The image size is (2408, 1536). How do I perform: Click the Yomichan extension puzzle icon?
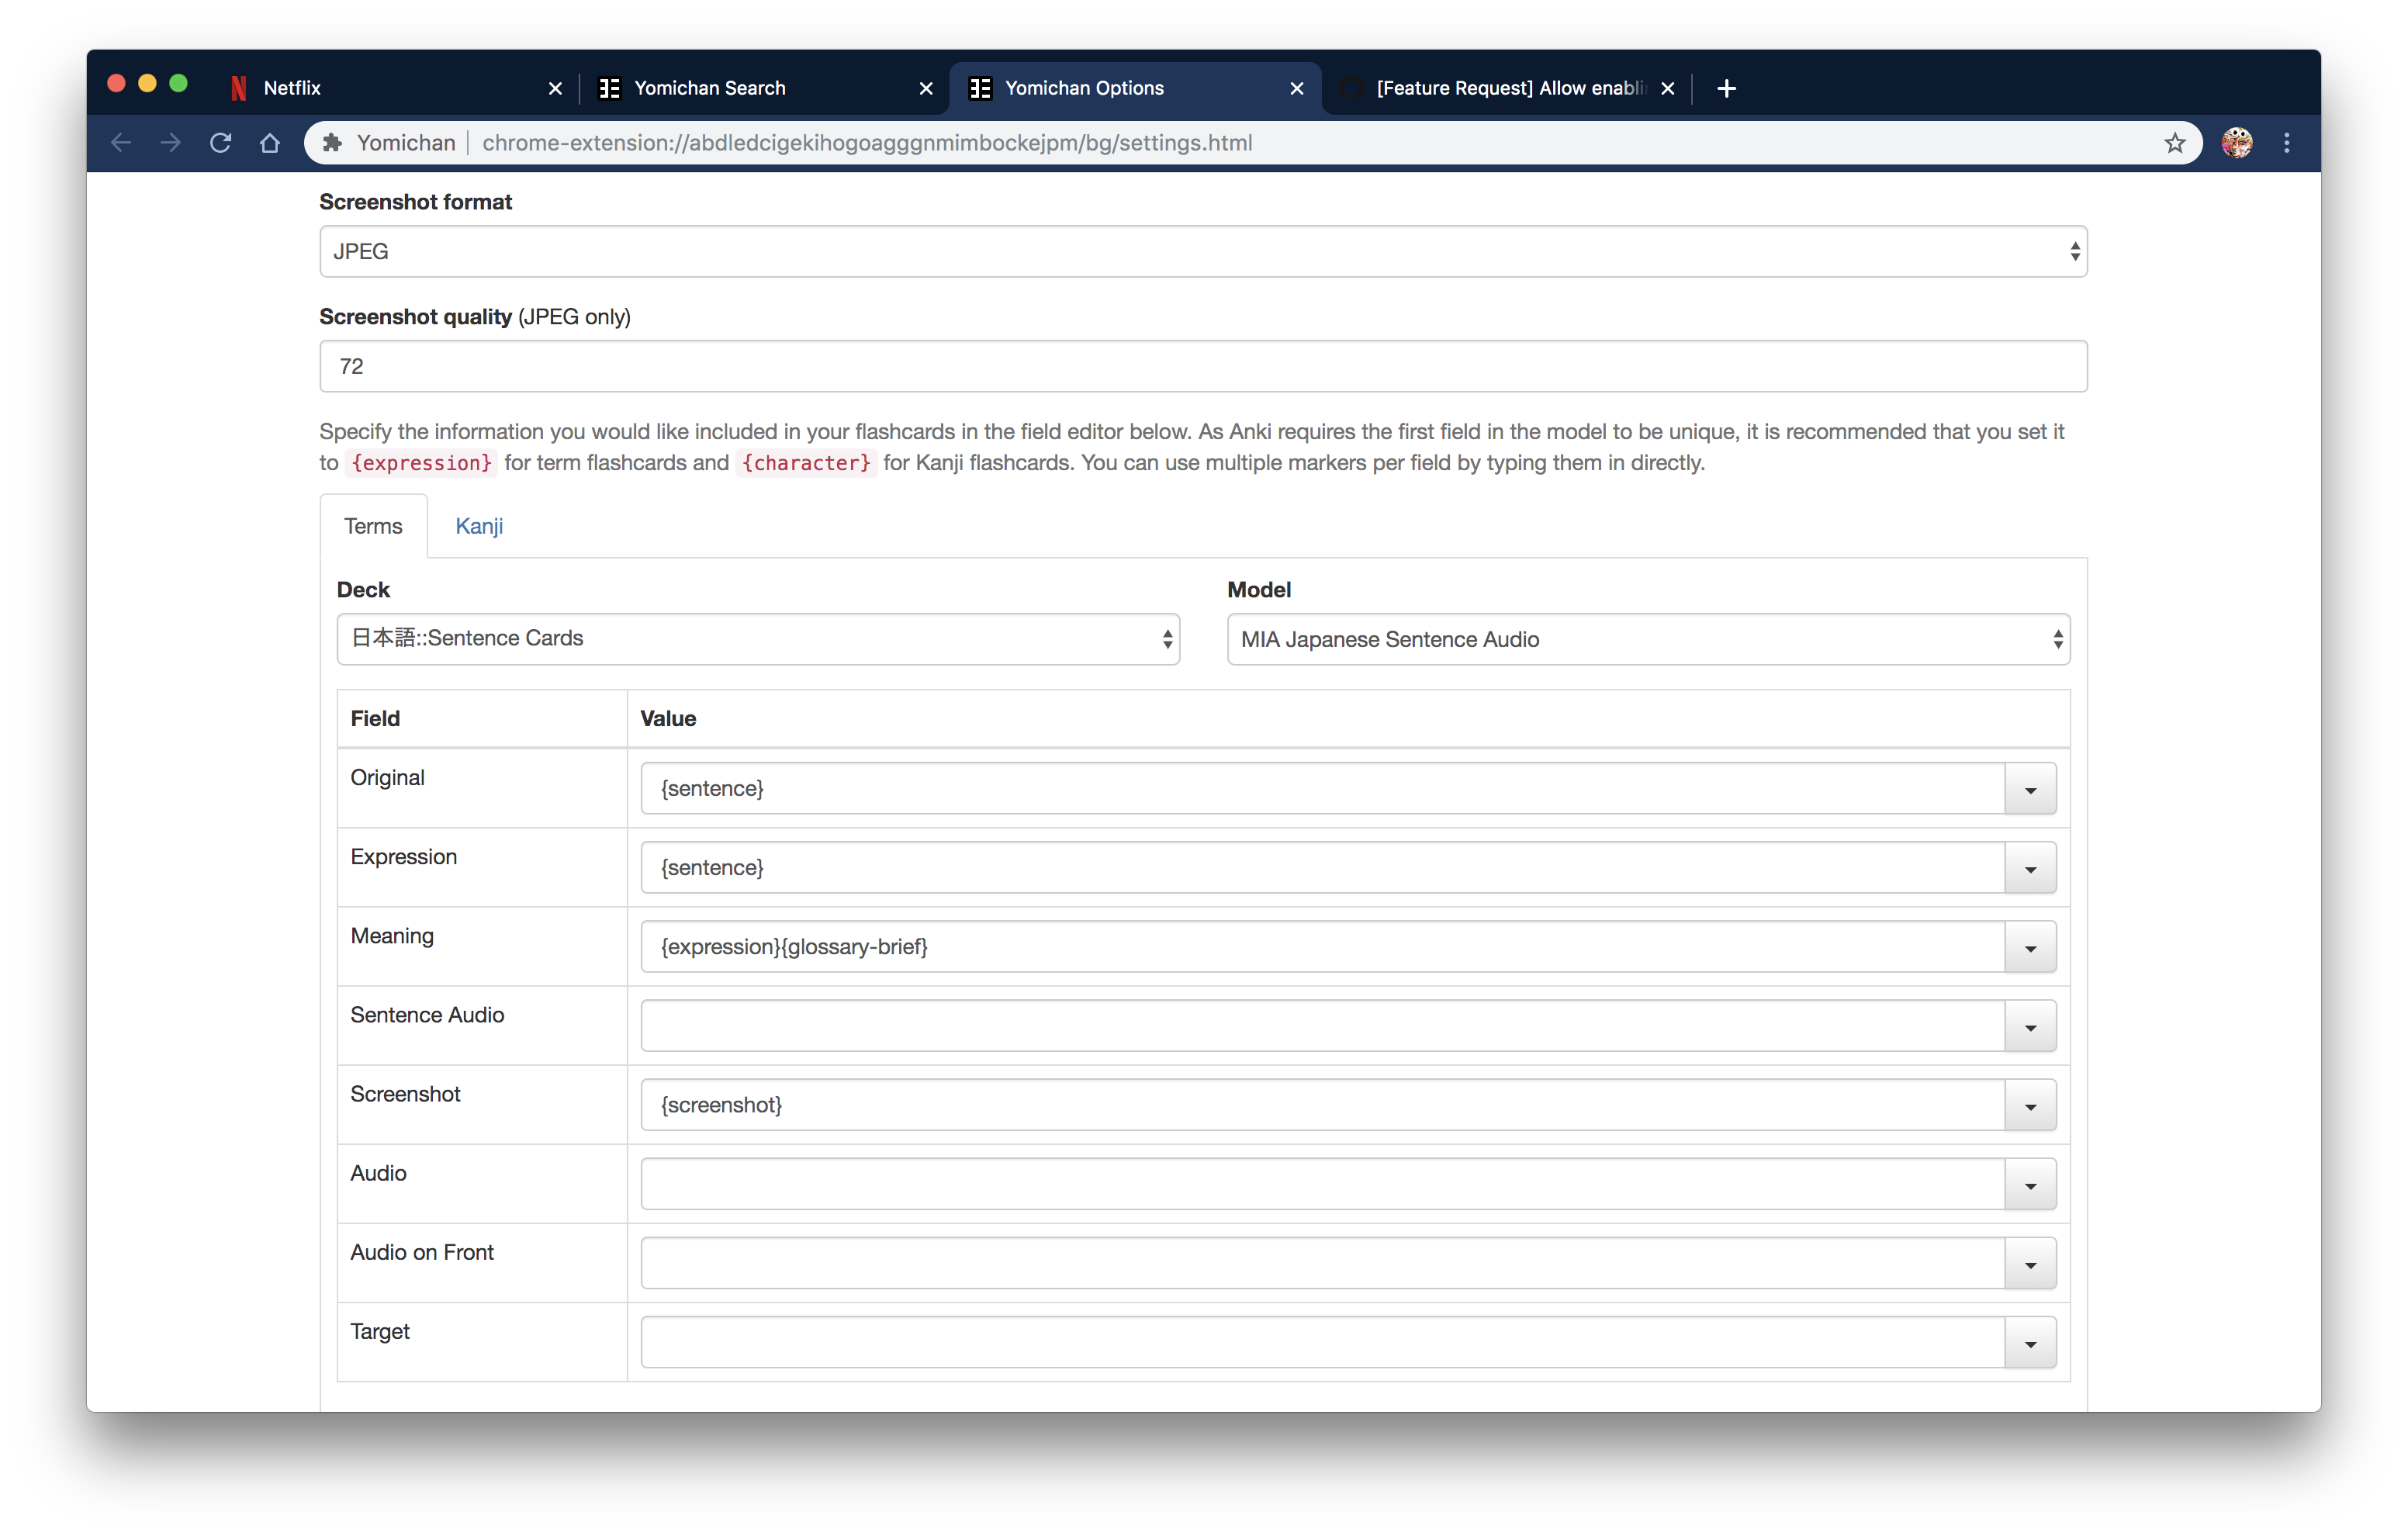click(333, 143)
